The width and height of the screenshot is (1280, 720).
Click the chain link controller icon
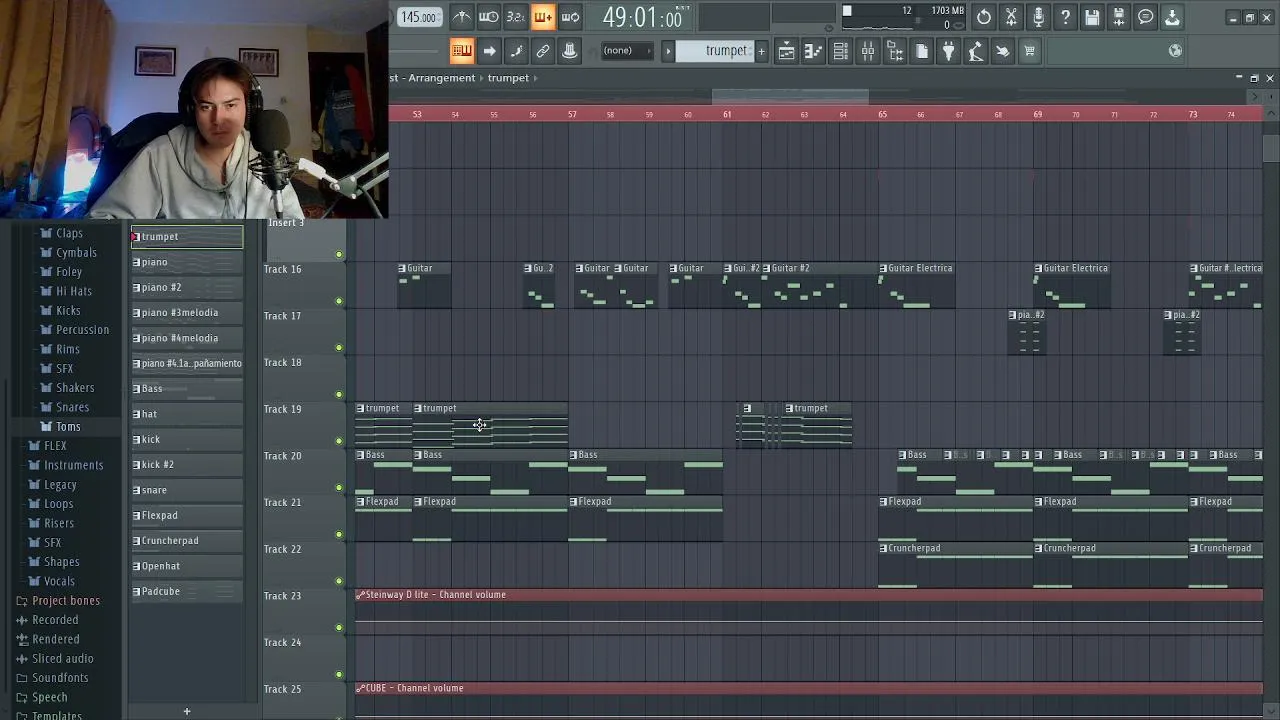(543, 51)
